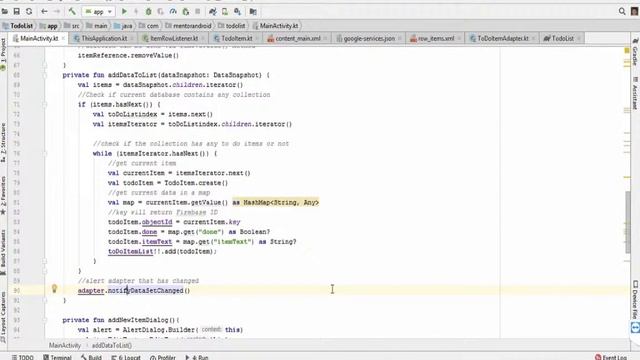Screen dimensions: 640x360
Task: Open the Structure tool window
Action: (x=3, y=142)
